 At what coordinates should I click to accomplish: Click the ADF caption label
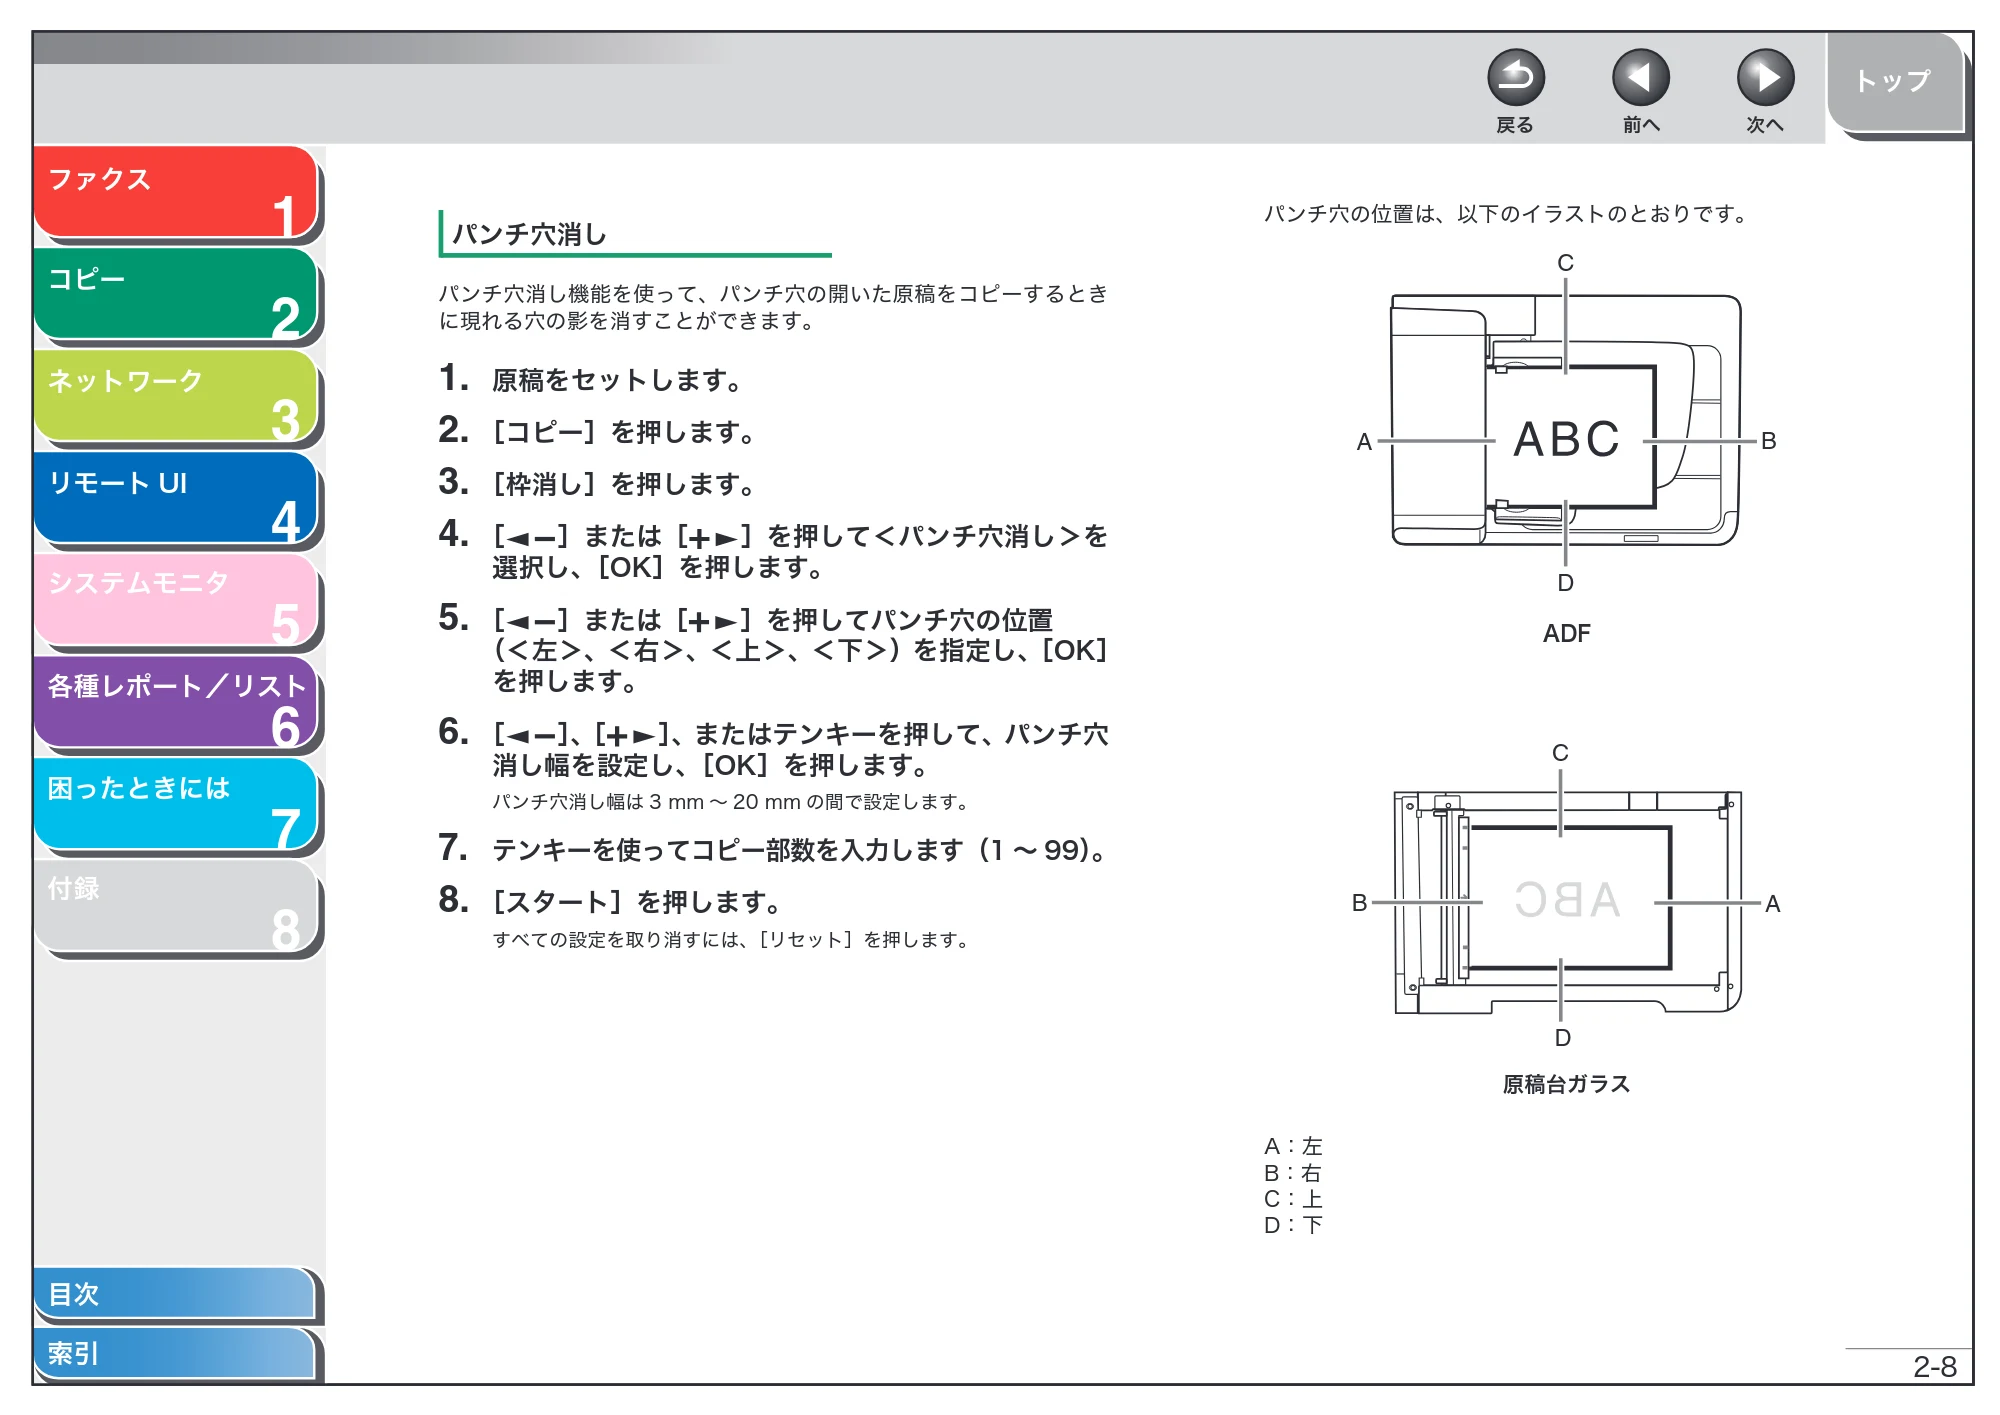coord(1566,633)
